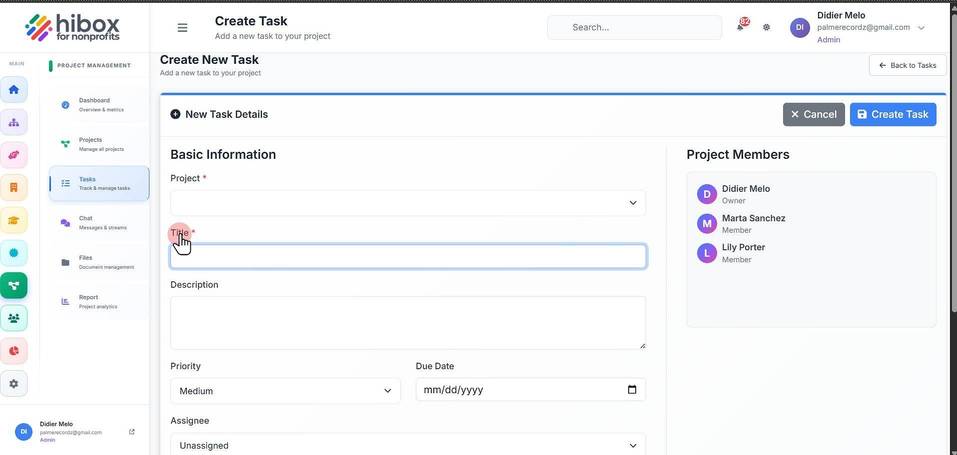Go to Dashboard in Project Management menu

[99, 104]
